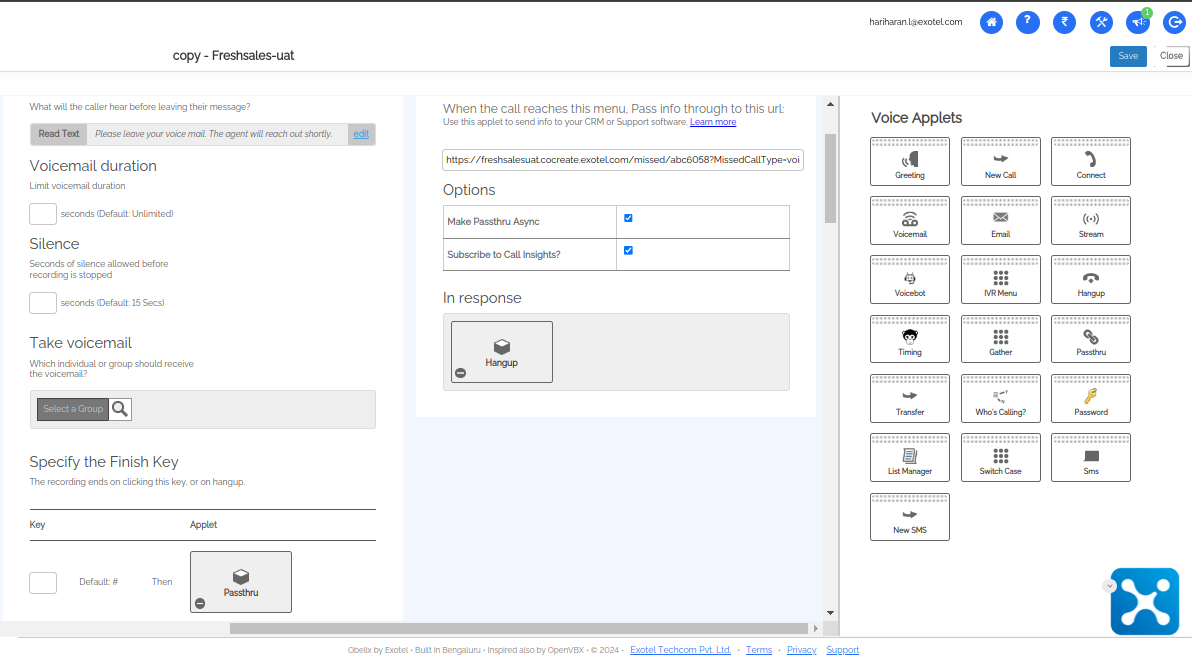
Task: Click the scroll up arrow
Action: [830, 104]
